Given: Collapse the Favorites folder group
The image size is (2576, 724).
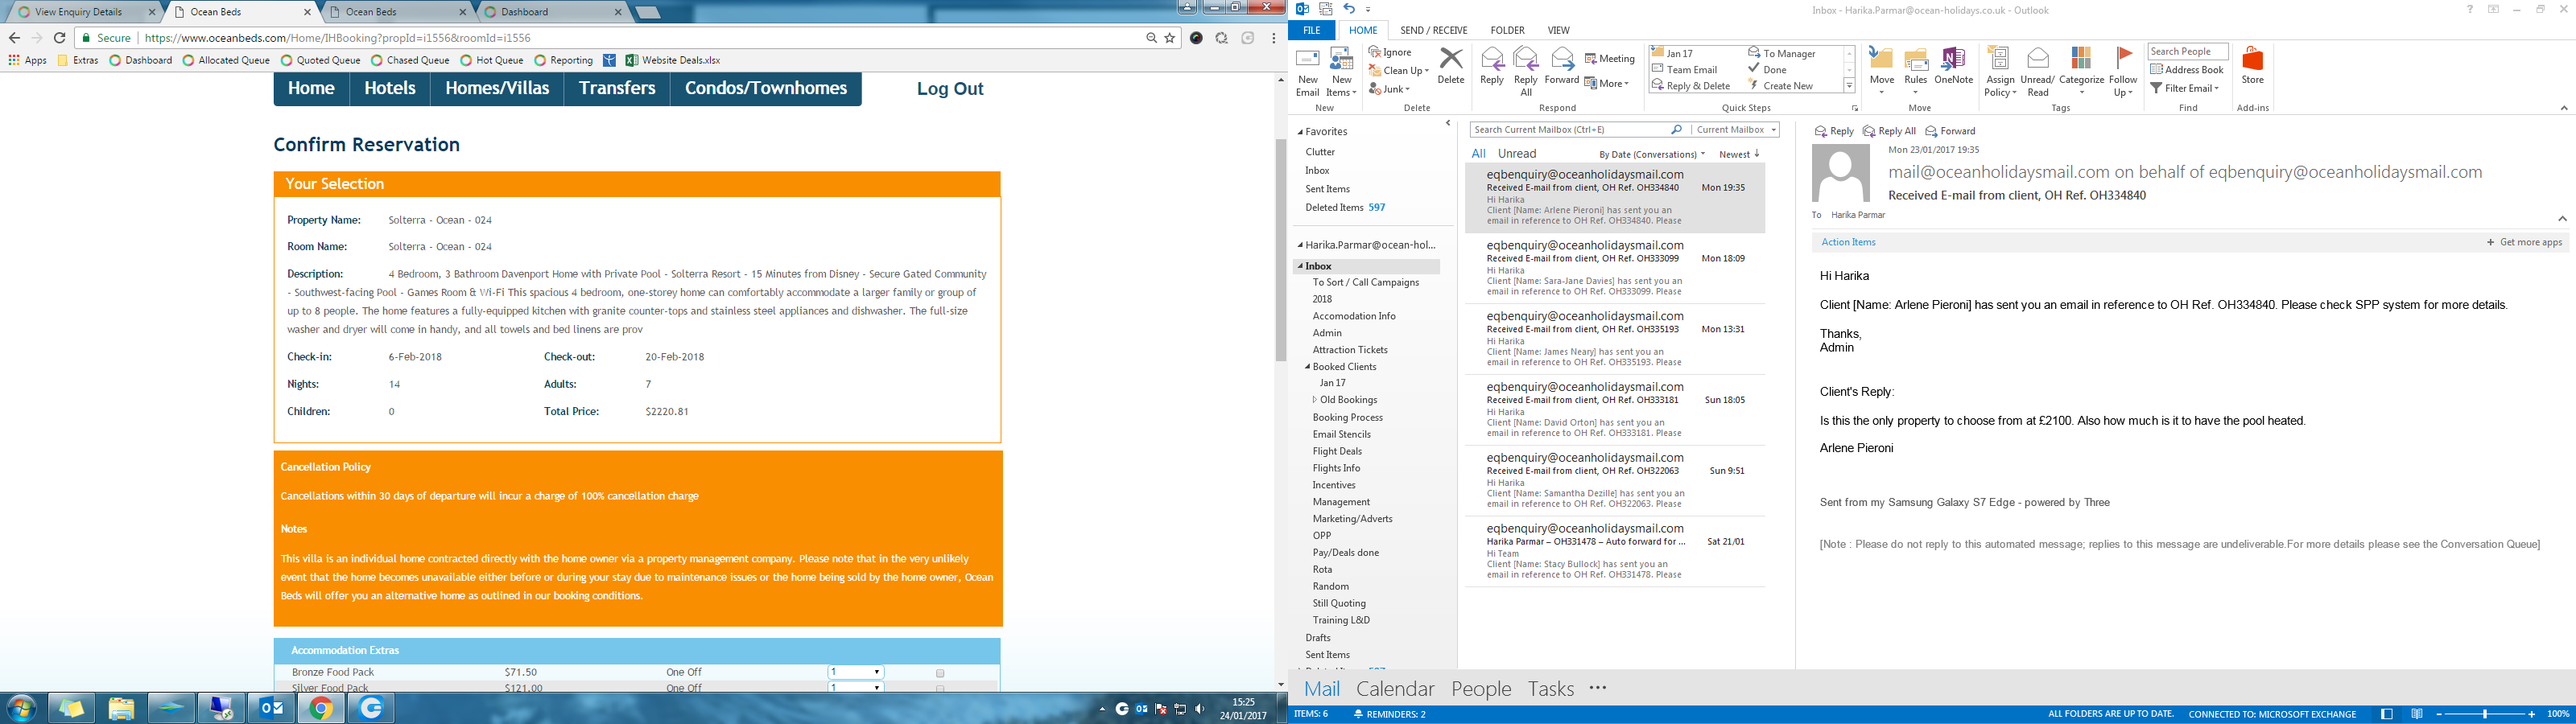Looking at the screenshot, I should click(1301, 132).
